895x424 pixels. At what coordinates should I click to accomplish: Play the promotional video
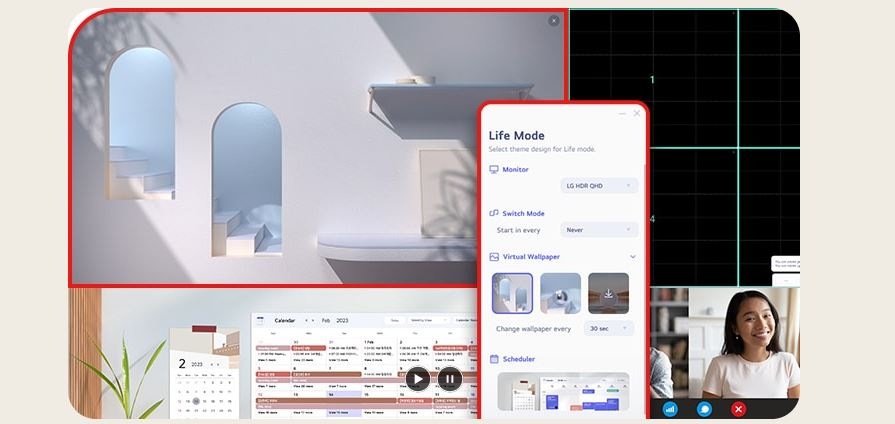point(418,379)
